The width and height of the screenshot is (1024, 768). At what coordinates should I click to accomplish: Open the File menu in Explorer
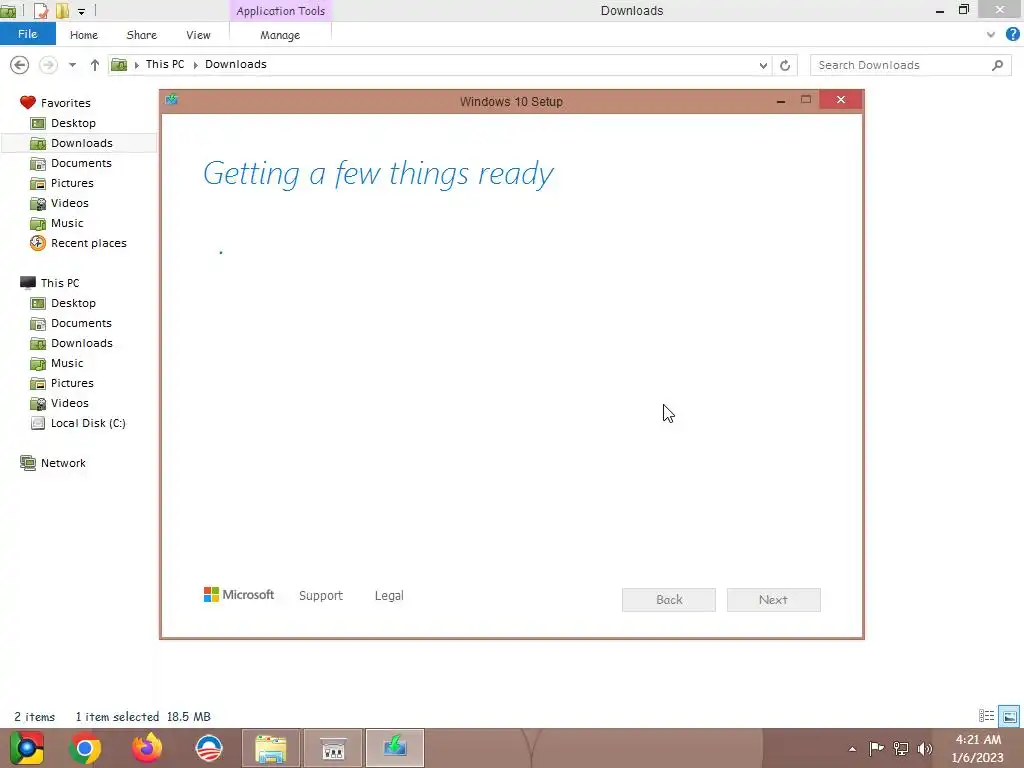tap(27, 34)
